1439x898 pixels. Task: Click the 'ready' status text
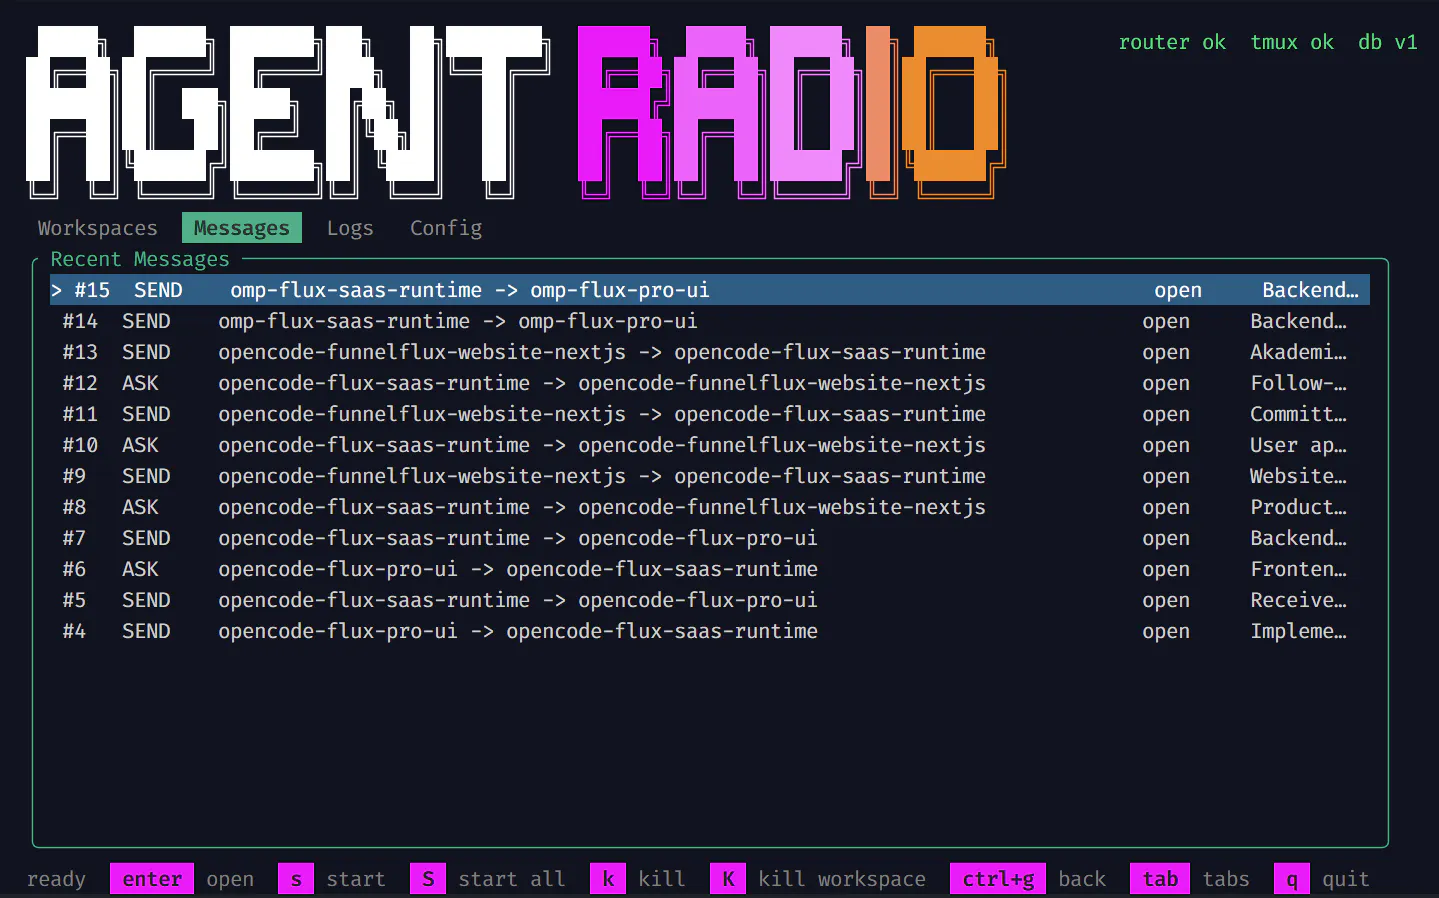pyautogui.click(x=56, y=879)
